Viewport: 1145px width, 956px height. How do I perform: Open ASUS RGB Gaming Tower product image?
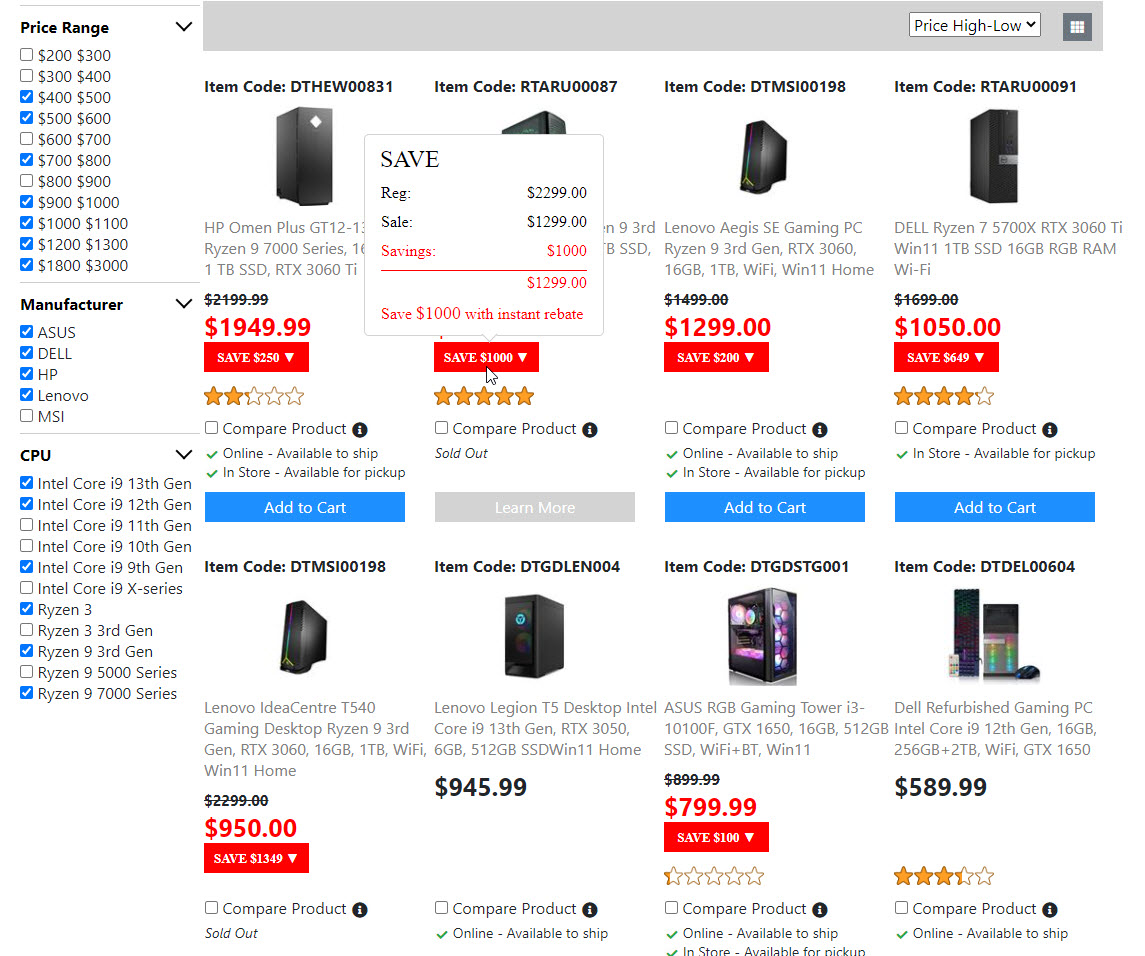pyautogui.click(x=764, y=636)
